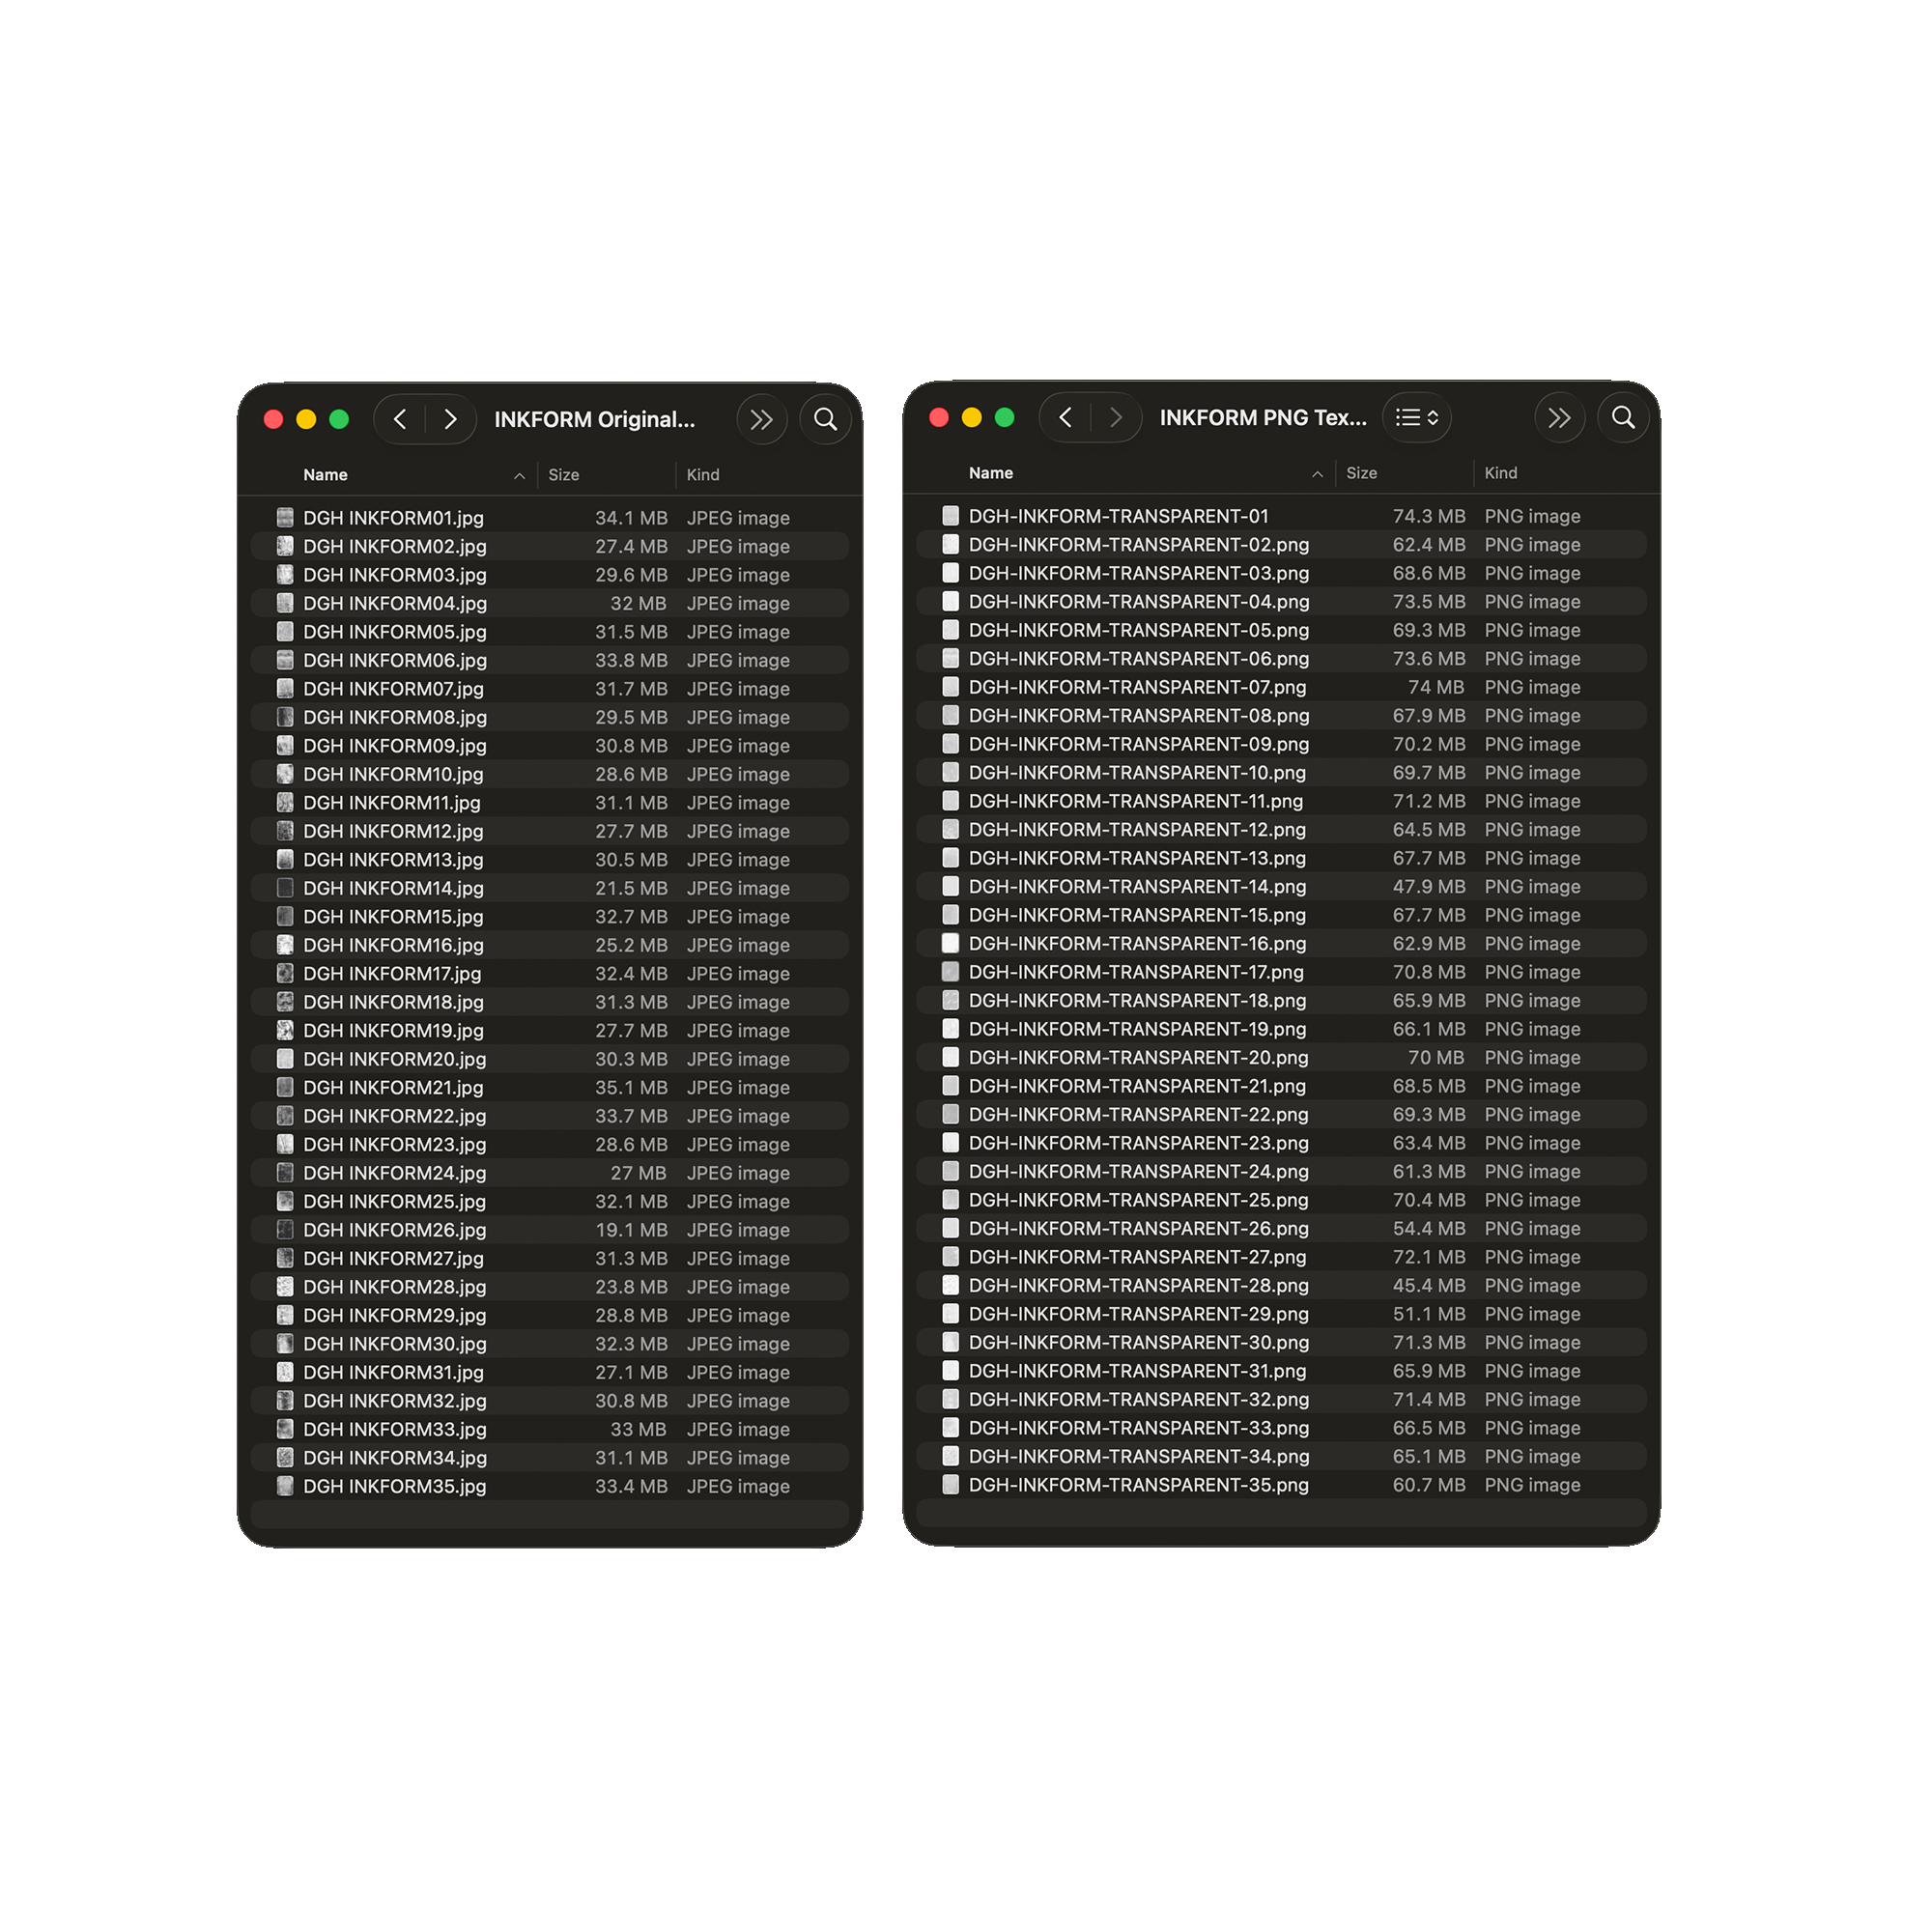Image resolution: width=1932 pixels, height=1932 pixels.
Task: Sort by Kind in PNG window
Action: (1500, 473)
